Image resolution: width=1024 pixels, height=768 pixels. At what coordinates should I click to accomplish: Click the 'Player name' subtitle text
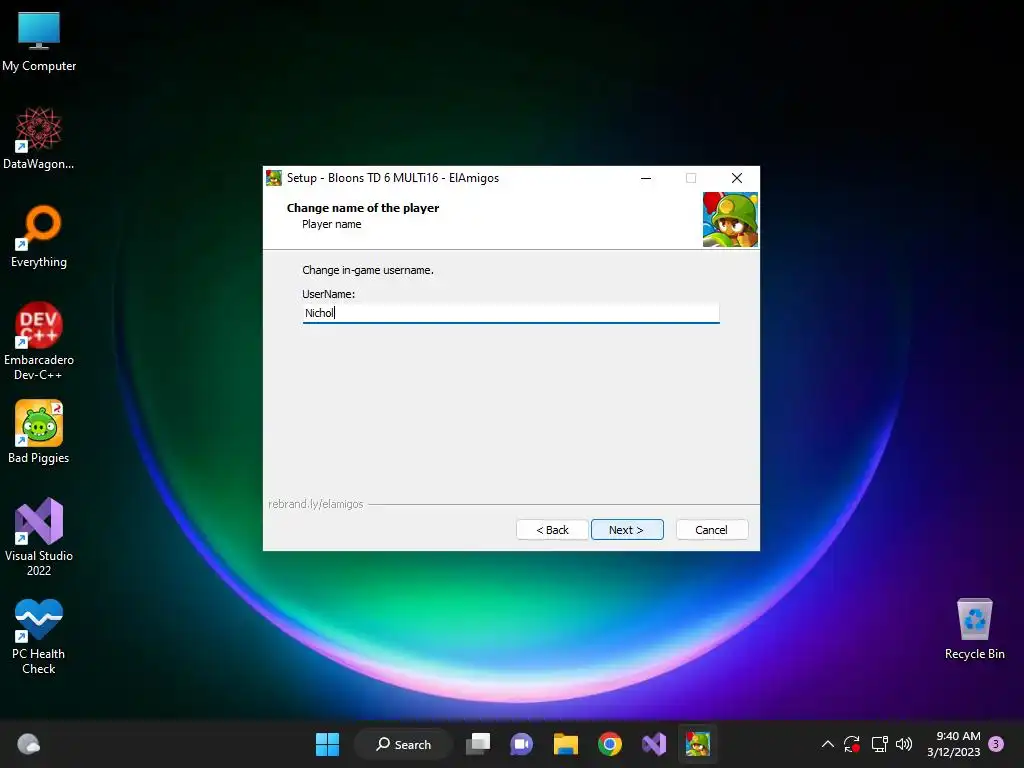point(331,224)
